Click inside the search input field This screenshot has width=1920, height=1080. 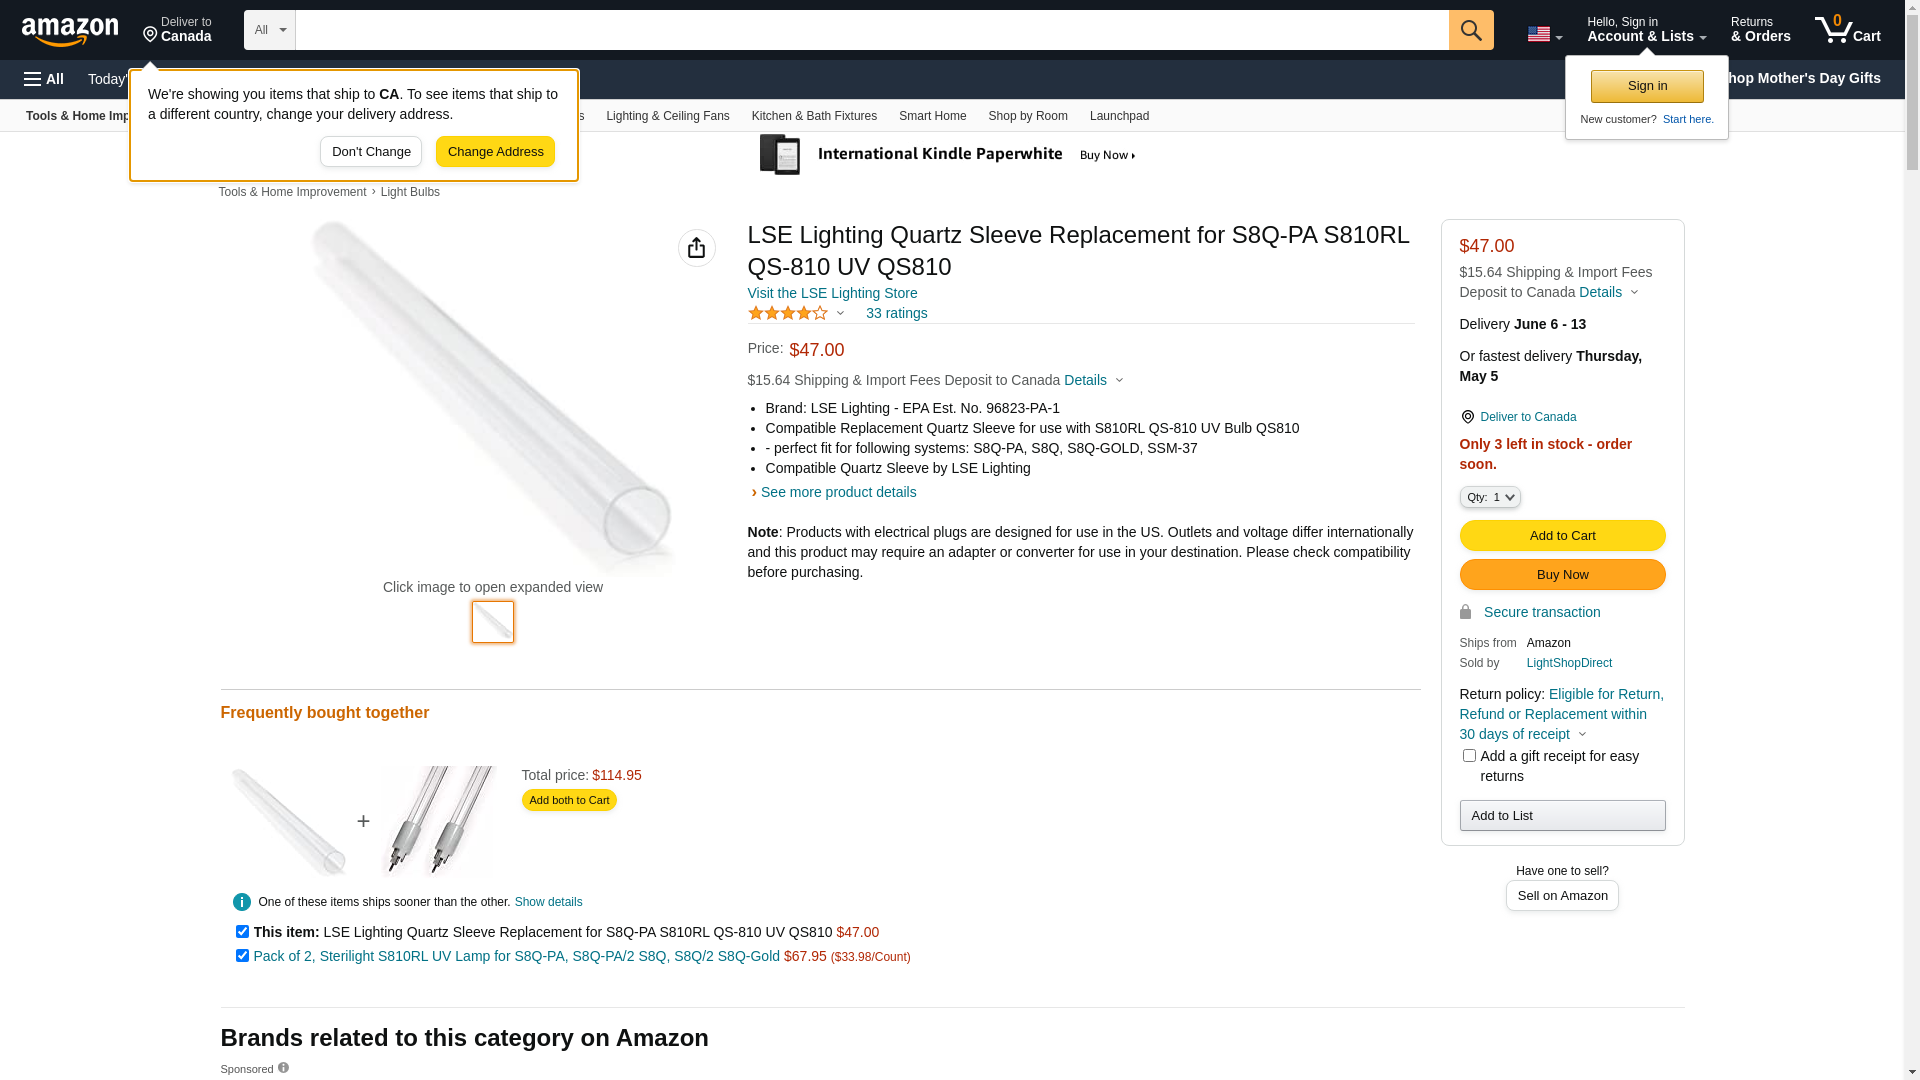click(x=872, y=30)
